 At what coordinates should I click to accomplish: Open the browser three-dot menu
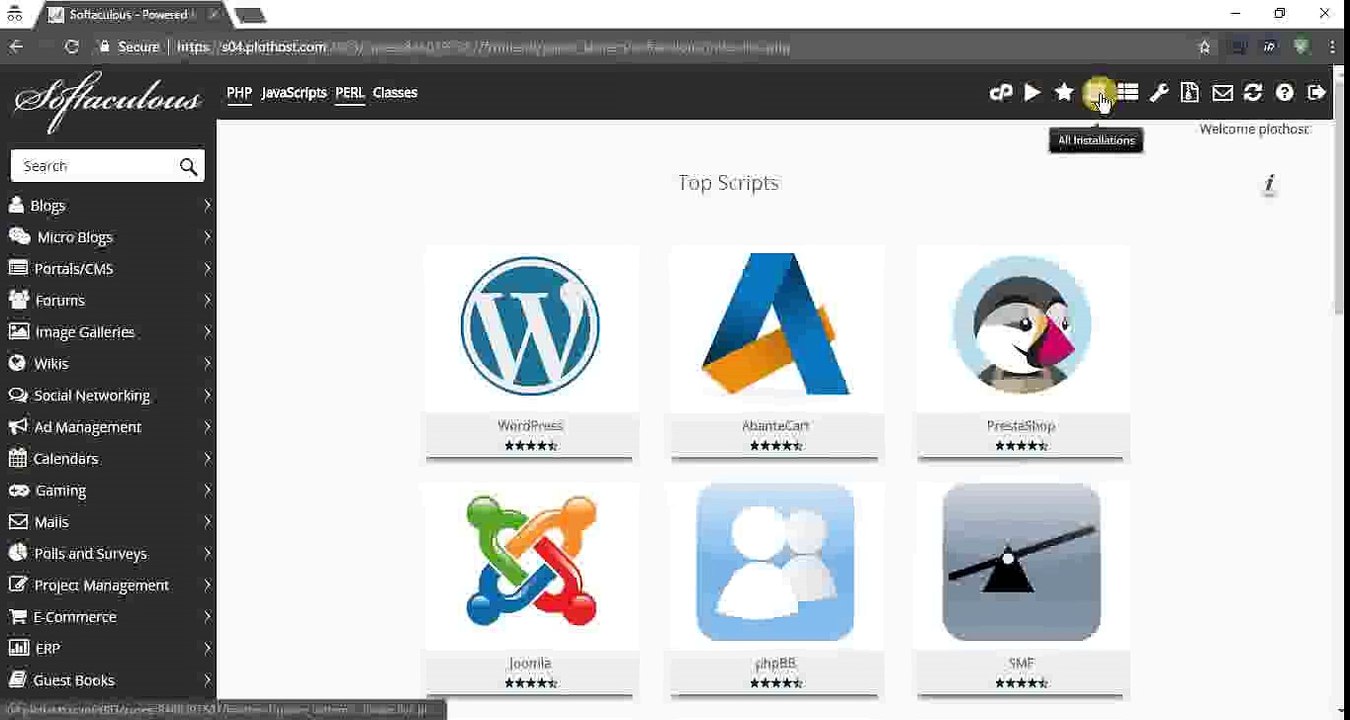pos(1332,47)
